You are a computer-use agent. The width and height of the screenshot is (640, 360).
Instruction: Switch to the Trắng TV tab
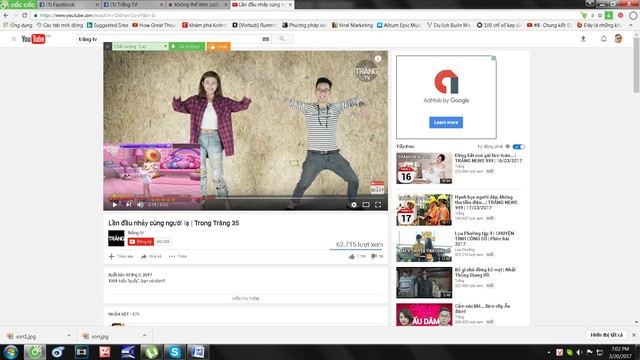(131, 4)
